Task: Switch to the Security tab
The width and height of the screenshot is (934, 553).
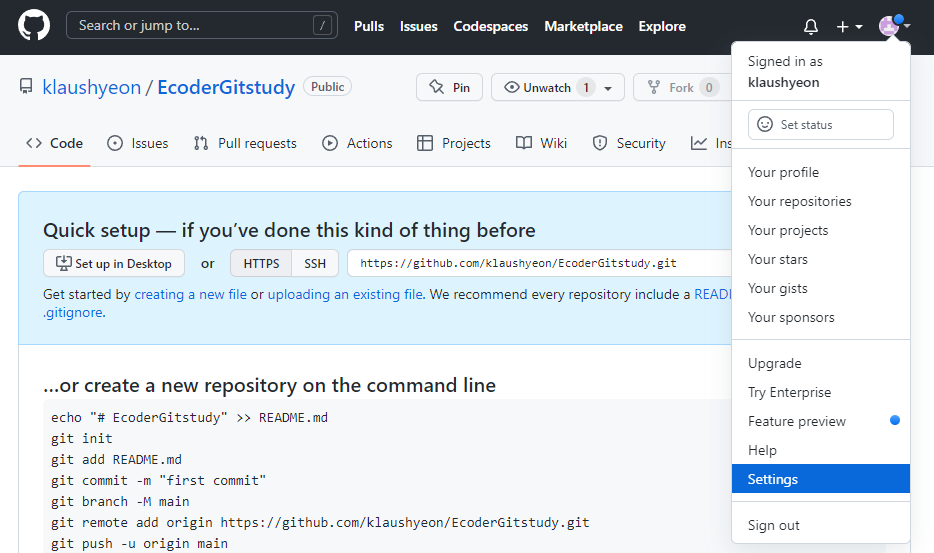Action: point(628,143)
